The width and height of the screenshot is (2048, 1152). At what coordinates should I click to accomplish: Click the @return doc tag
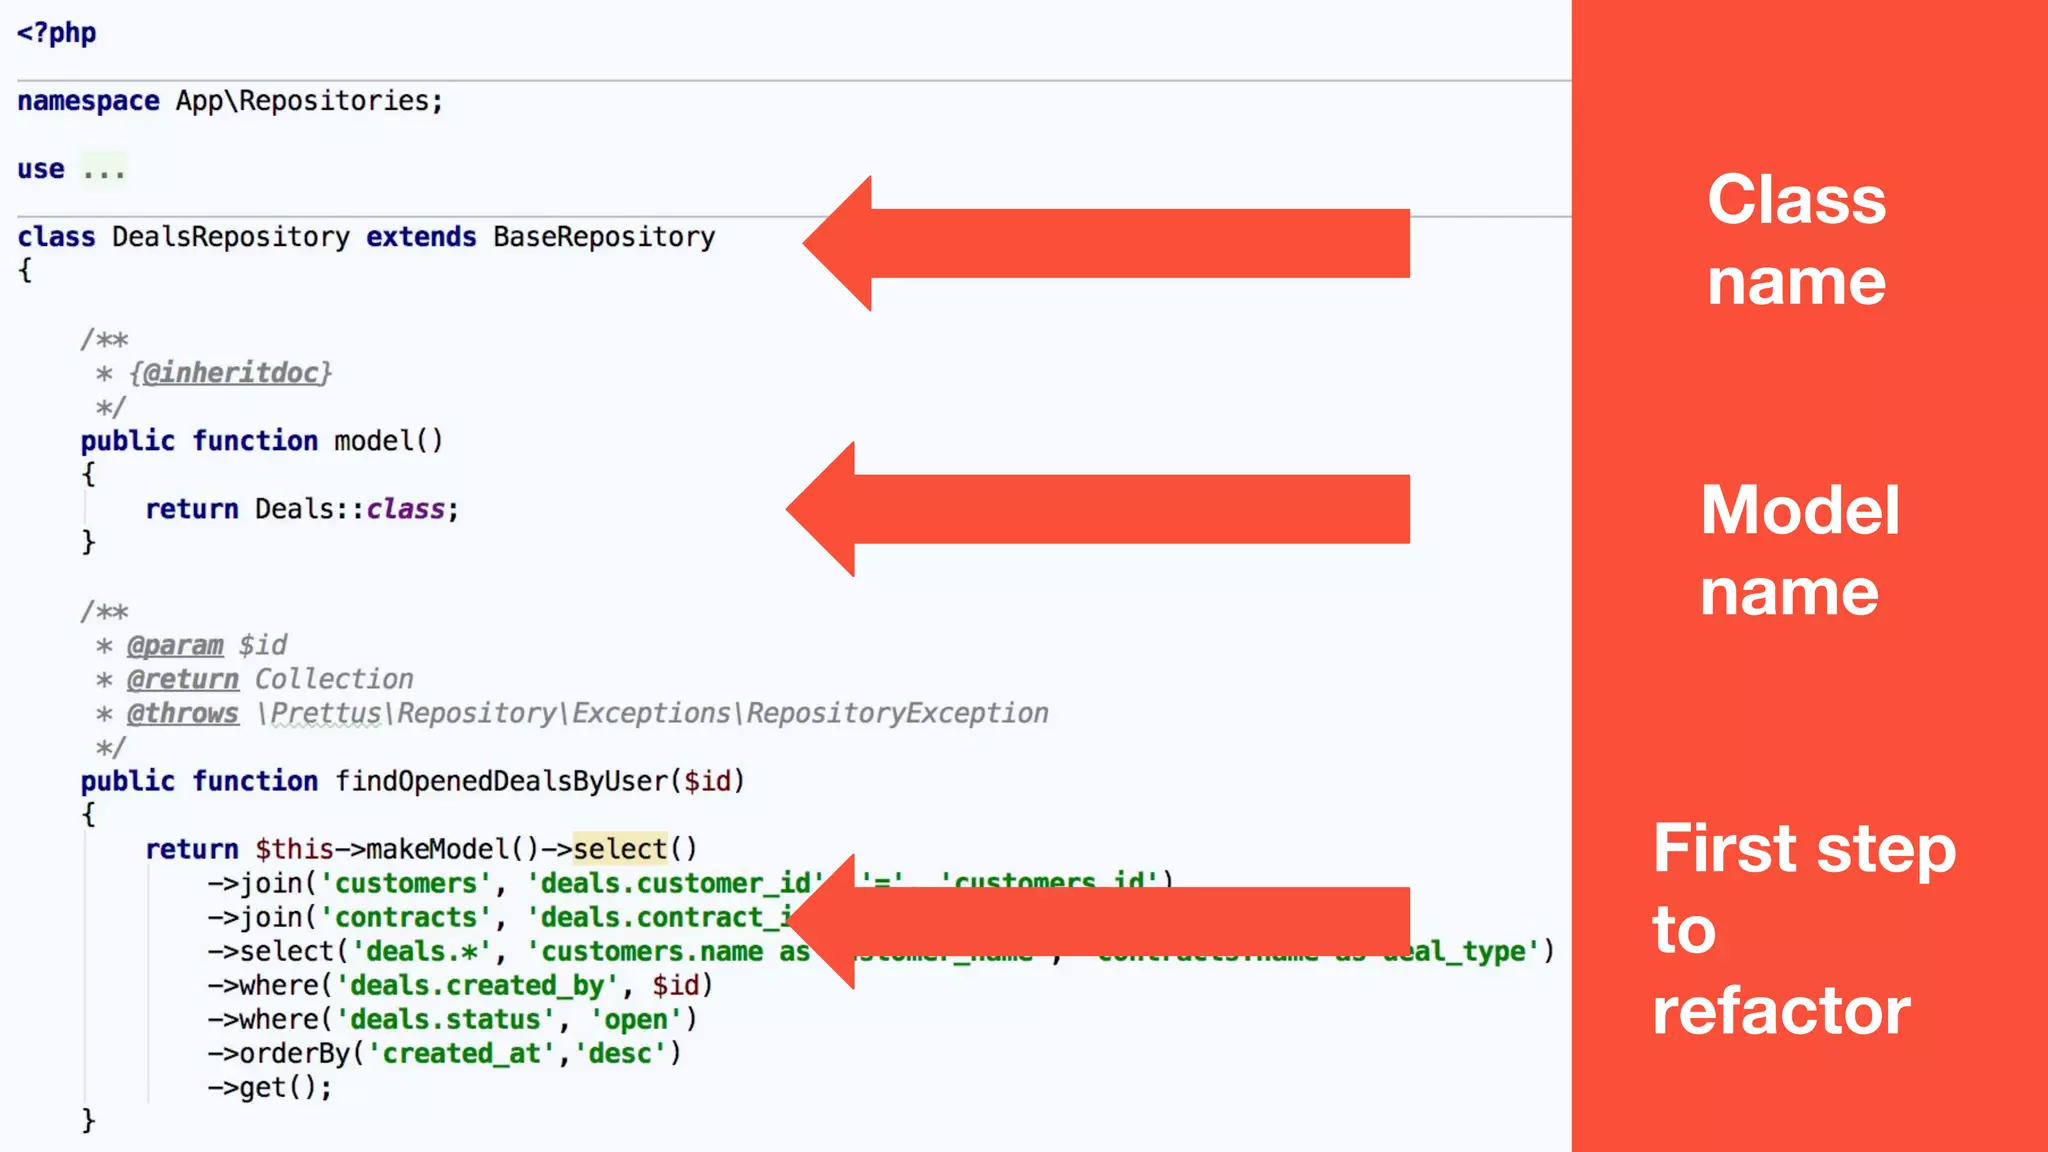[x=182, y=679]
